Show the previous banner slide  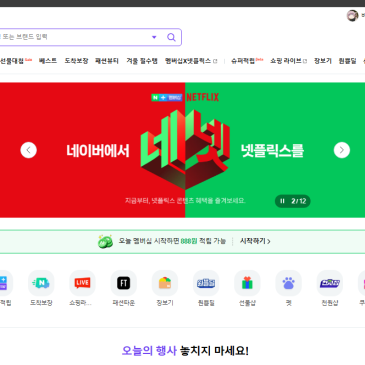(28, 150)
